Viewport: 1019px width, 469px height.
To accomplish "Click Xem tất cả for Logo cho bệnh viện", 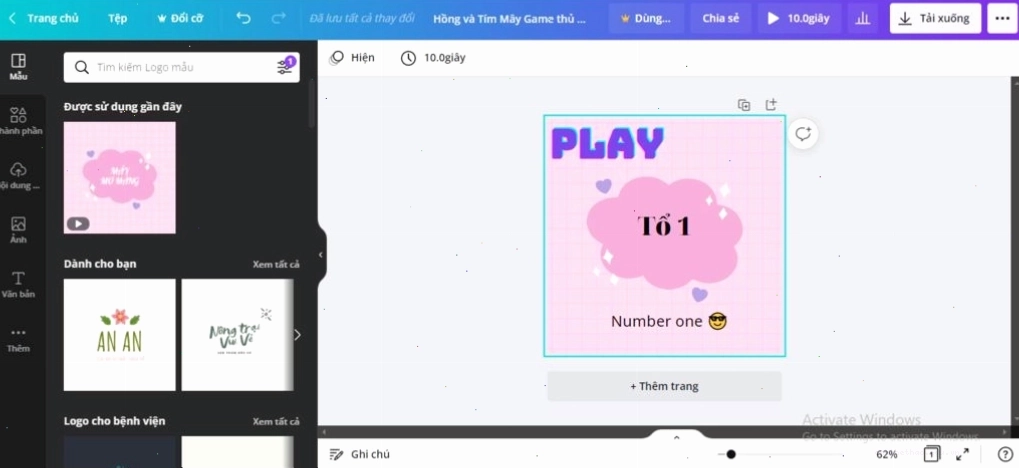I will [x=276, y=421].
